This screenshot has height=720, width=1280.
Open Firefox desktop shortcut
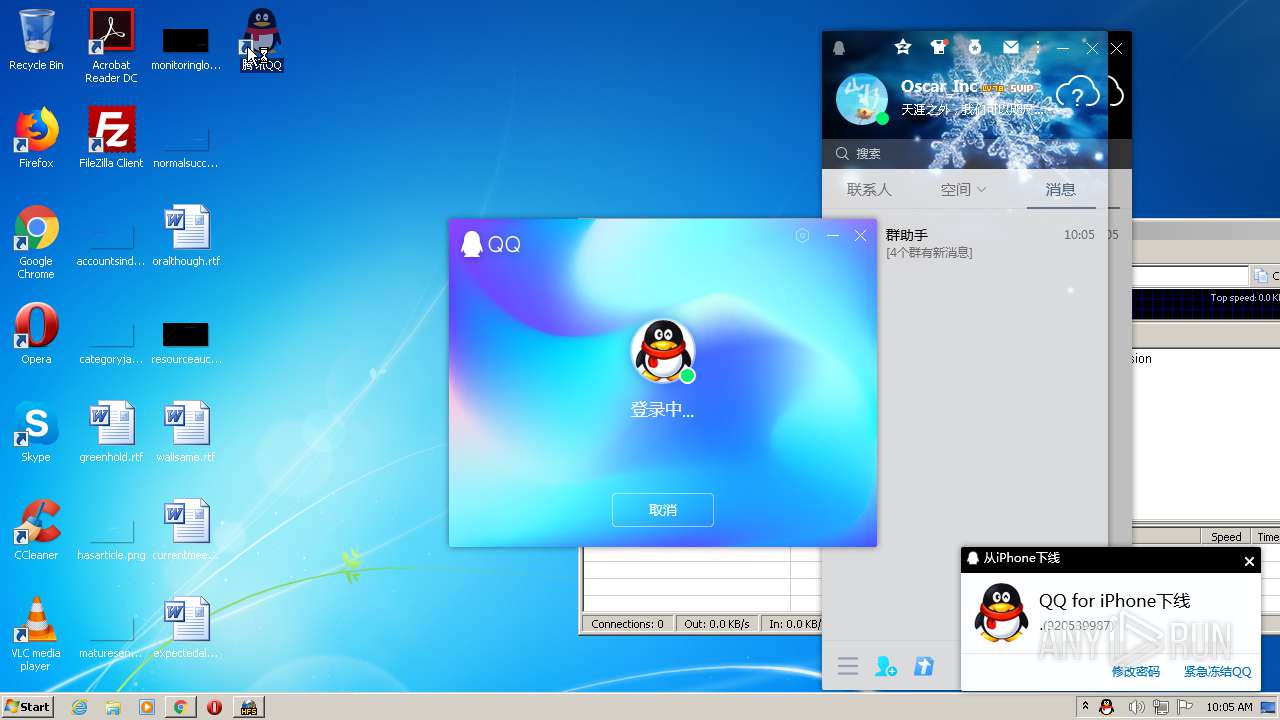pos(36,138)
